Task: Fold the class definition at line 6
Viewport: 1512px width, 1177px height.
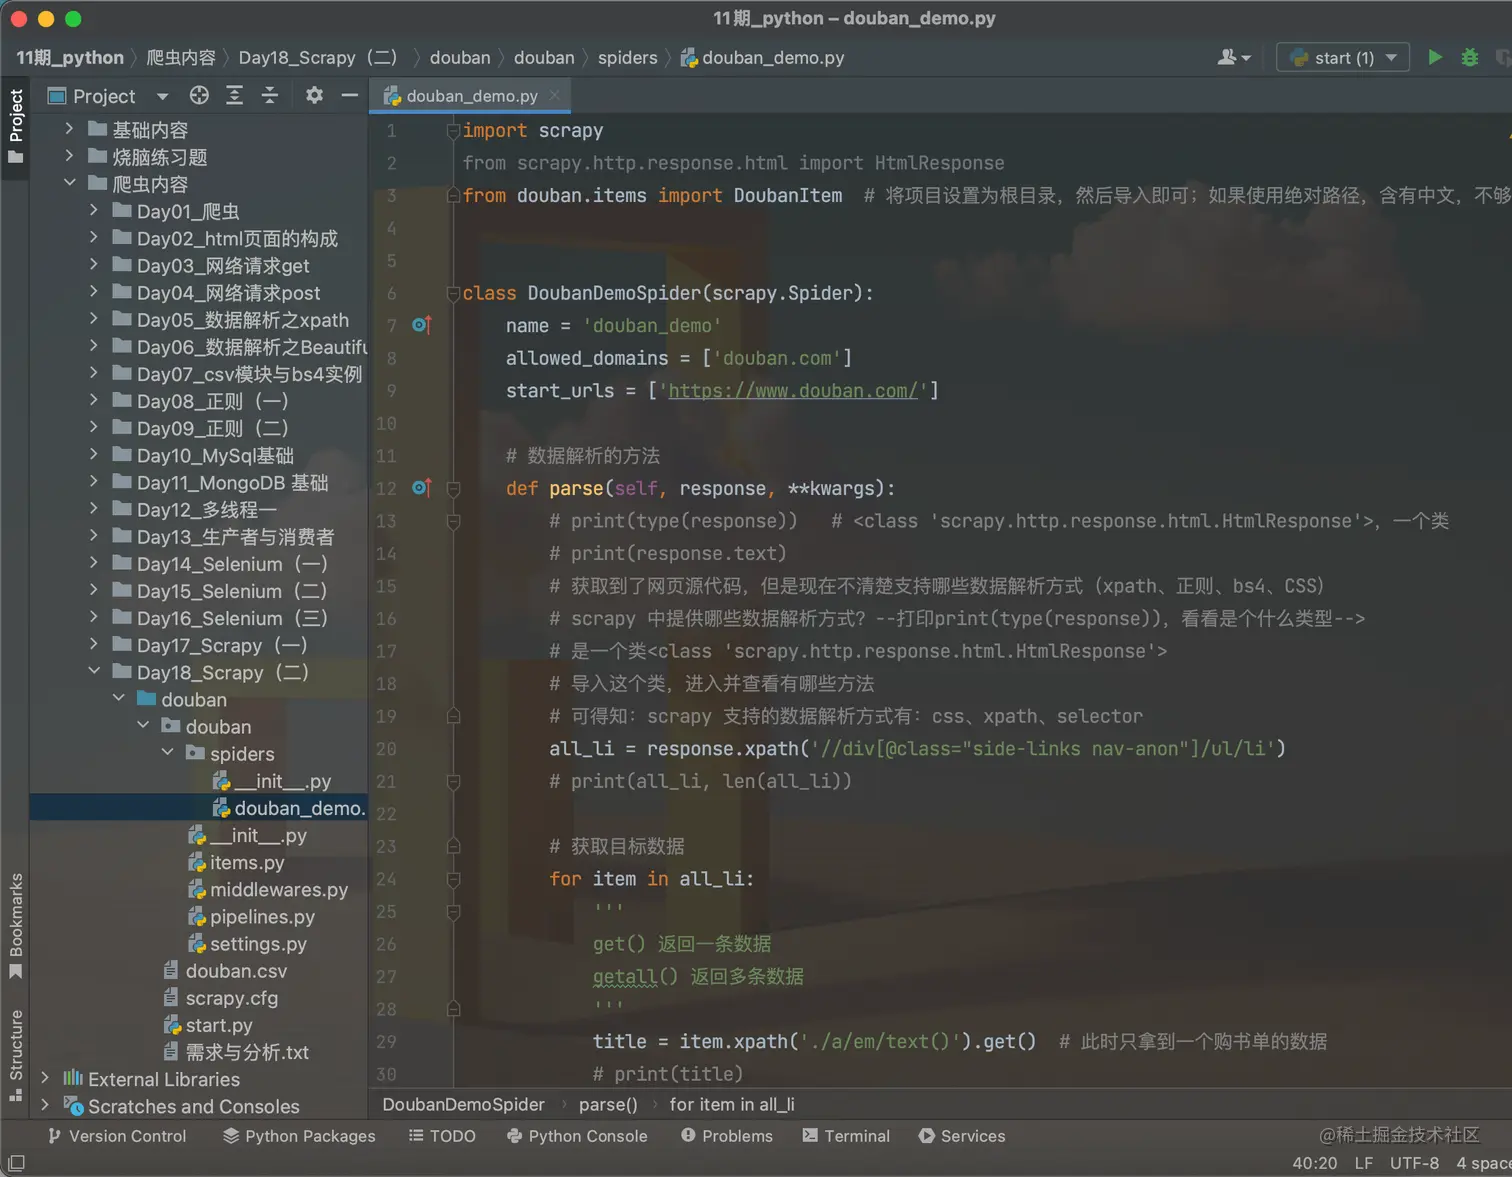Action: point(453,293)
